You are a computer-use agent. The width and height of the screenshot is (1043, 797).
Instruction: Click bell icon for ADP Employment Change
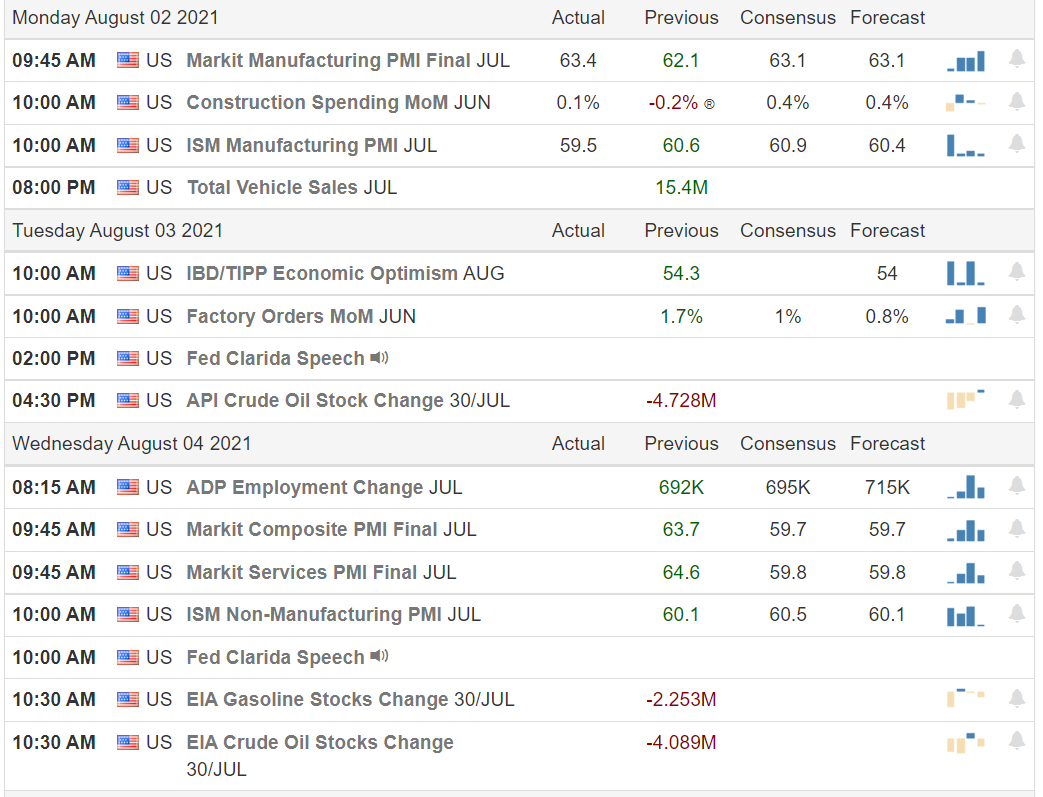click(1017, 486)
